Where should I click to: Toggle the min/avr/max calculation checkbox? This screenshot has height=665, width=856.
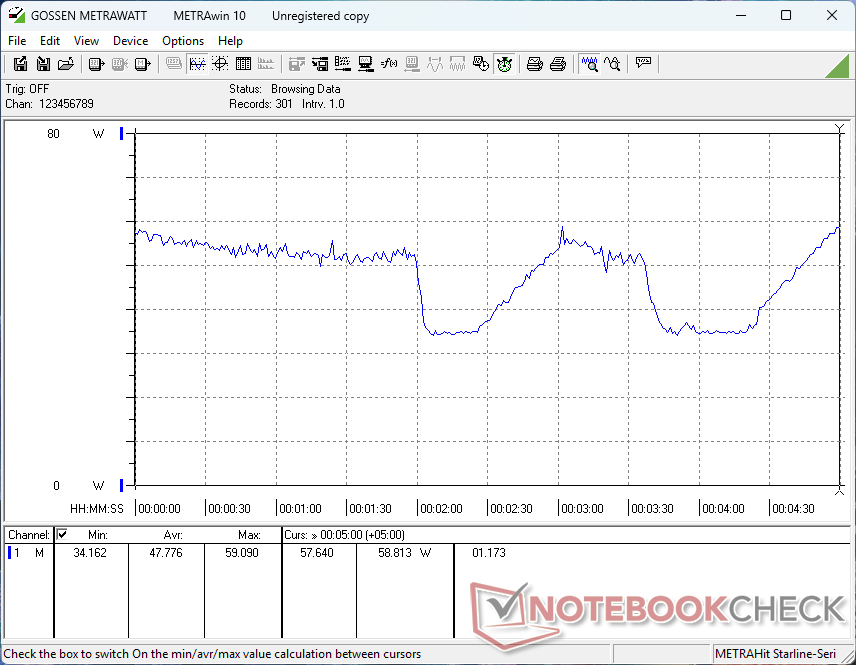tap(62, 534)
